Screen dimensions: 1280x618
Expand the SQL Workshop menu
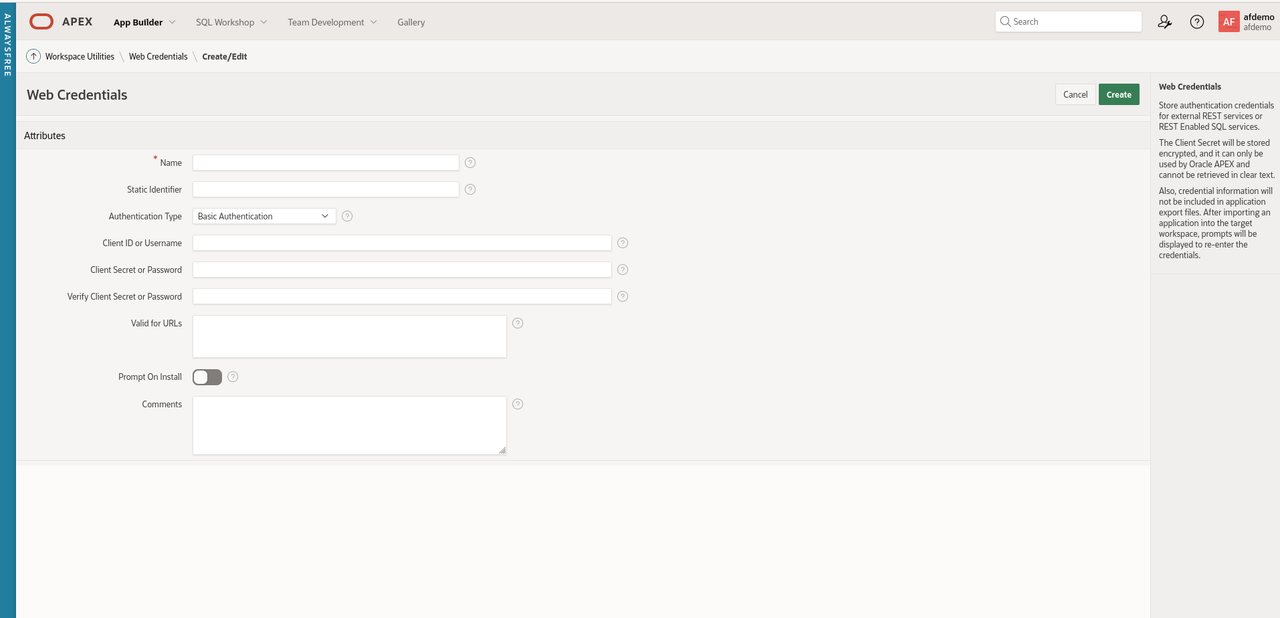(231, 22)
